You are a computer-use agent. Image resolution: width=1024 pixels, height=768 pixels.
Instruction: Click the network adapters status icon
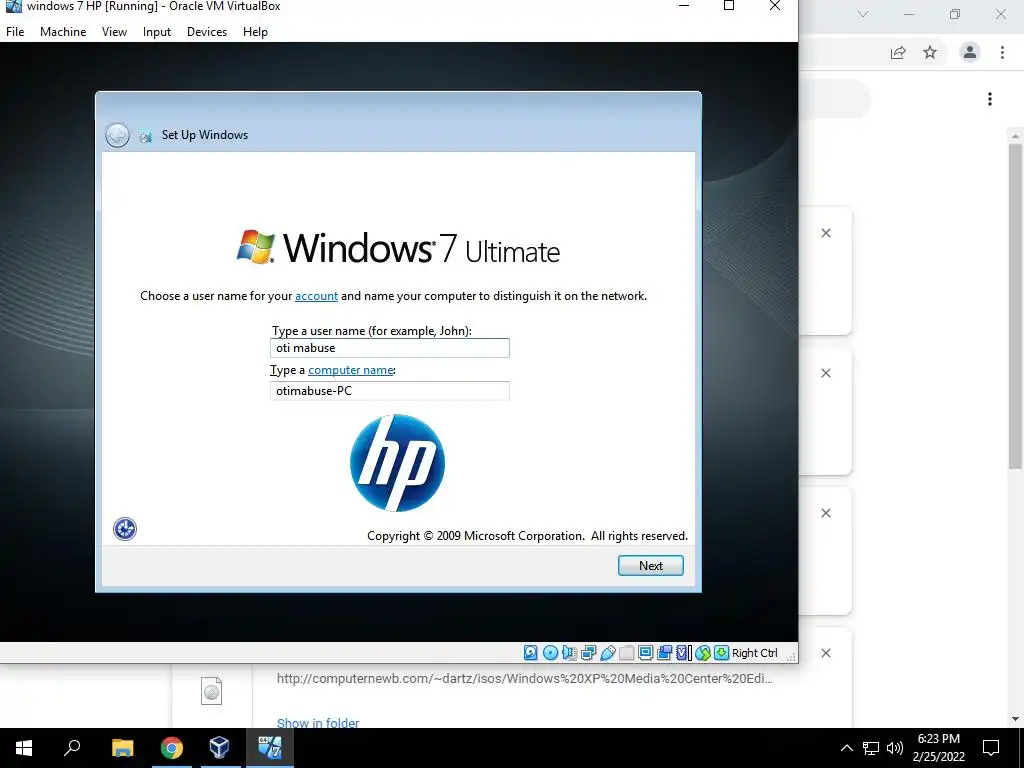588,652
